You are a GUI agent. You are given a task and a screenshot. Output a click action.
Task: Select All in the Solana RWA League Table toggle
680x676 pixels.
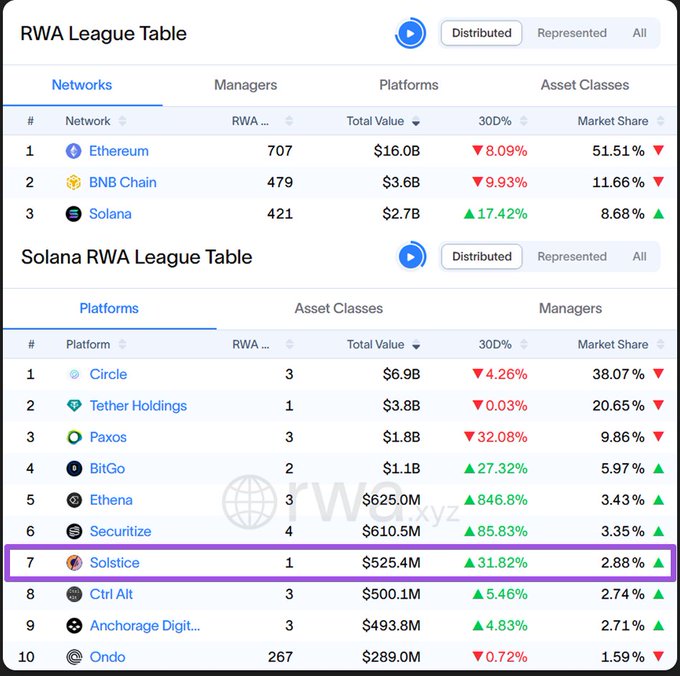639,256
